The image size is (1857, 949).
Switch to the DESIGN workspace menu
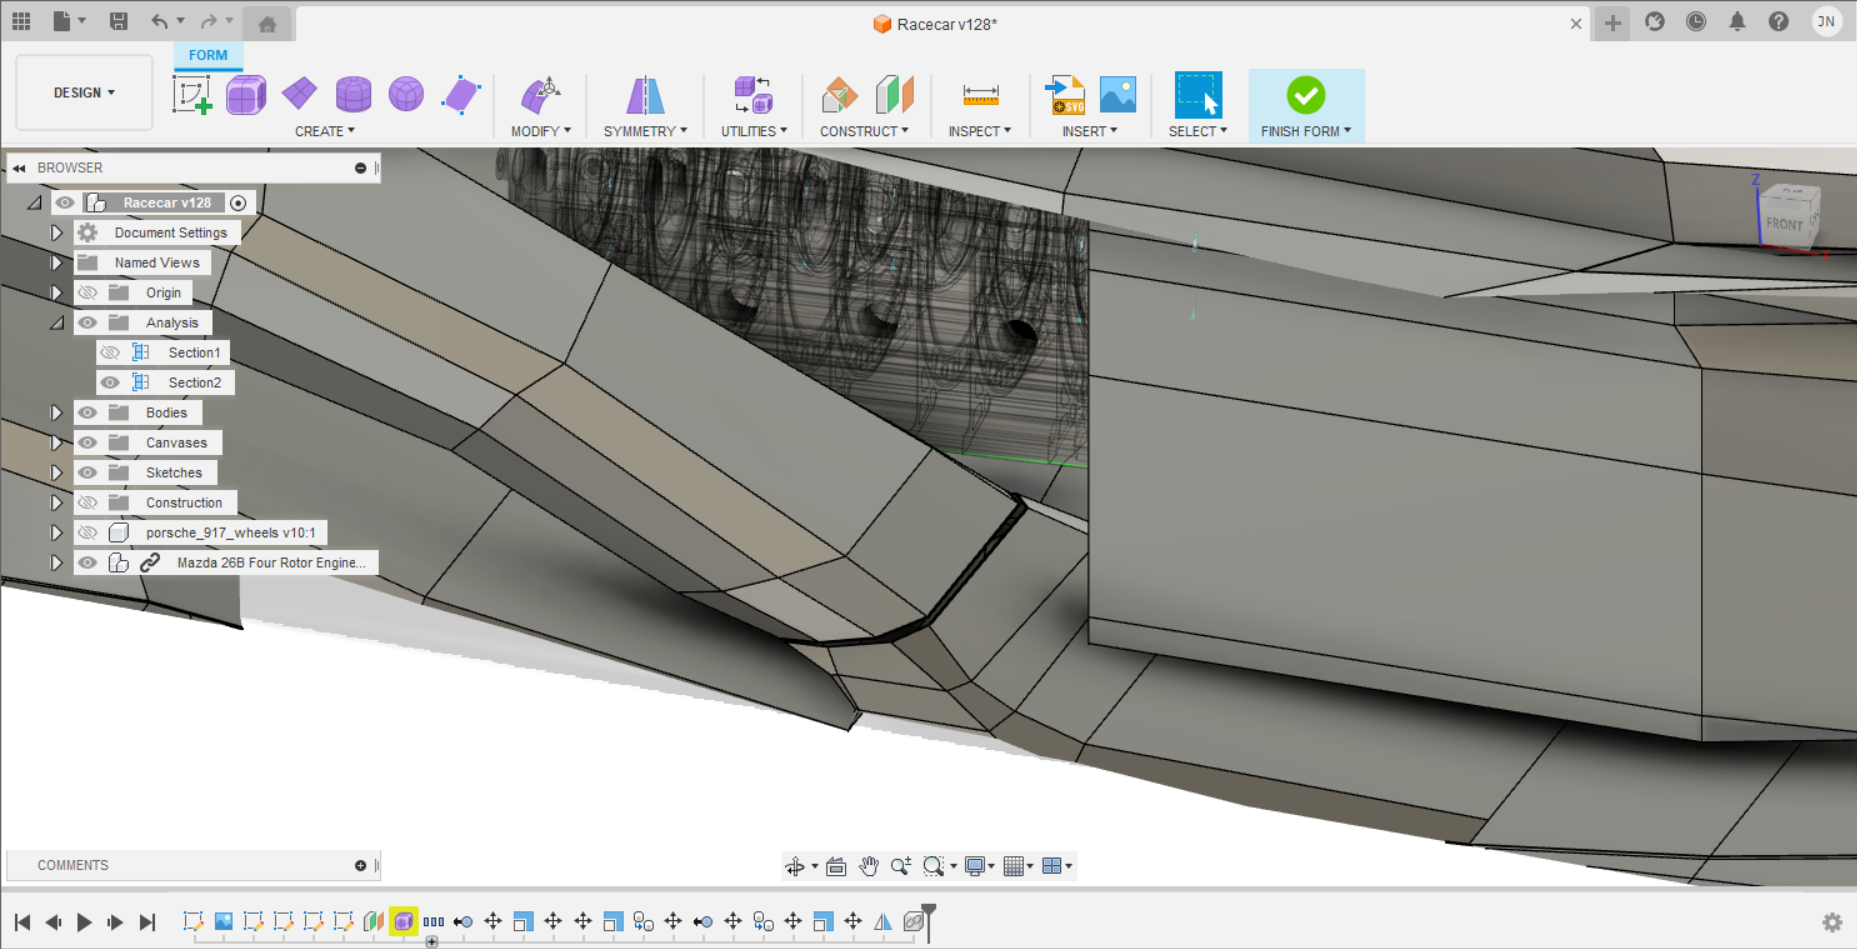(83, 92)
